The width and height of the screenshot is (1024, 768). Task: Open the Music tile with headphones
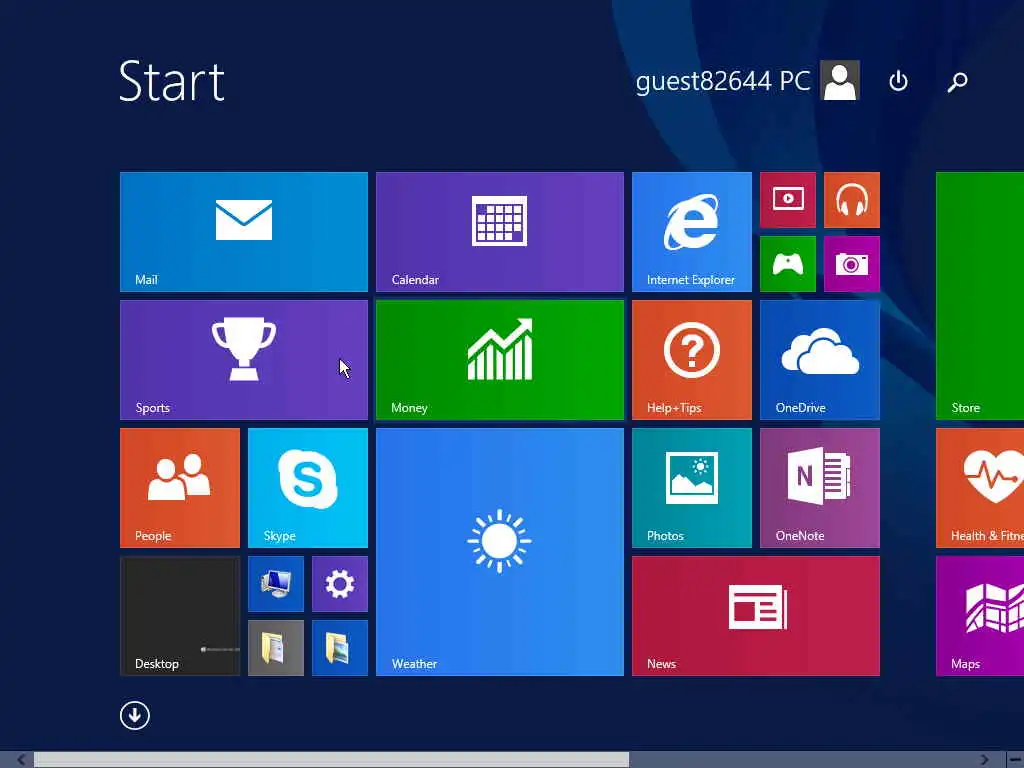coord(852,200)
